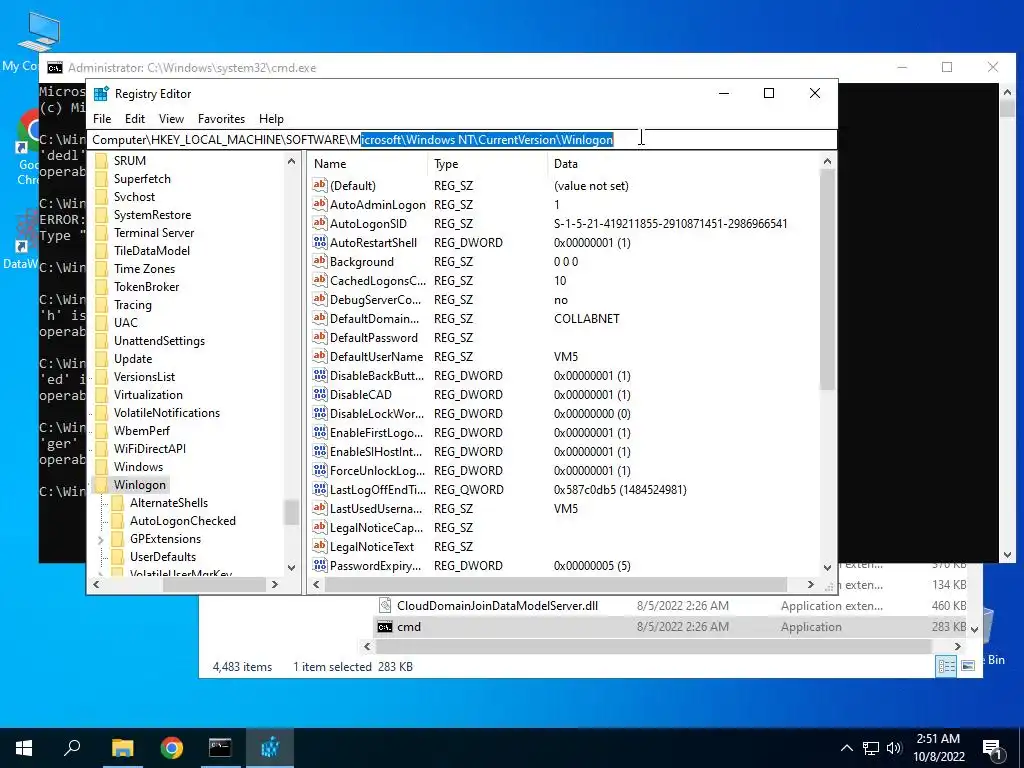The width and height of the screenshot is (1024, 768).
Task: Switch File Explorer to details view icon
Action: click(946, 666)
